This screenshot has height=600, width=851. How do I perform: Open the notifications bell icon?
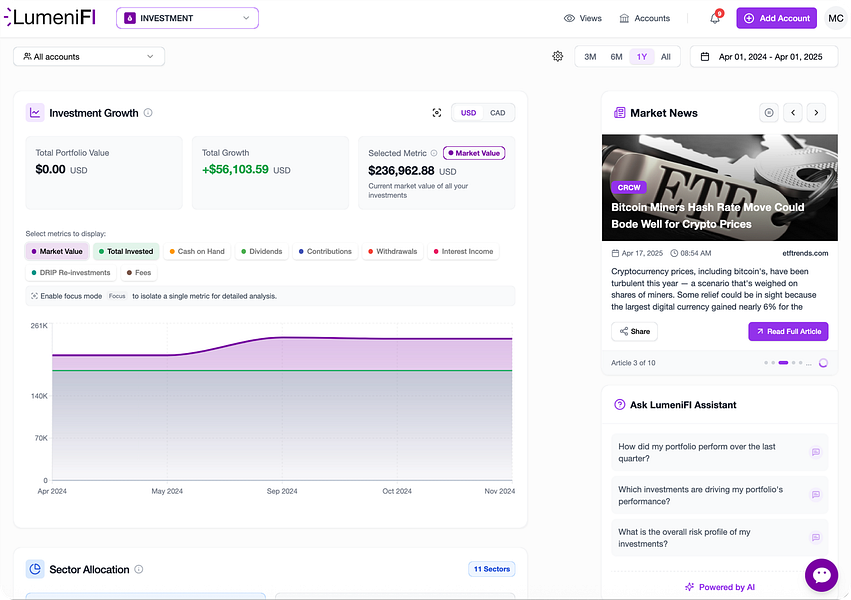715,18
